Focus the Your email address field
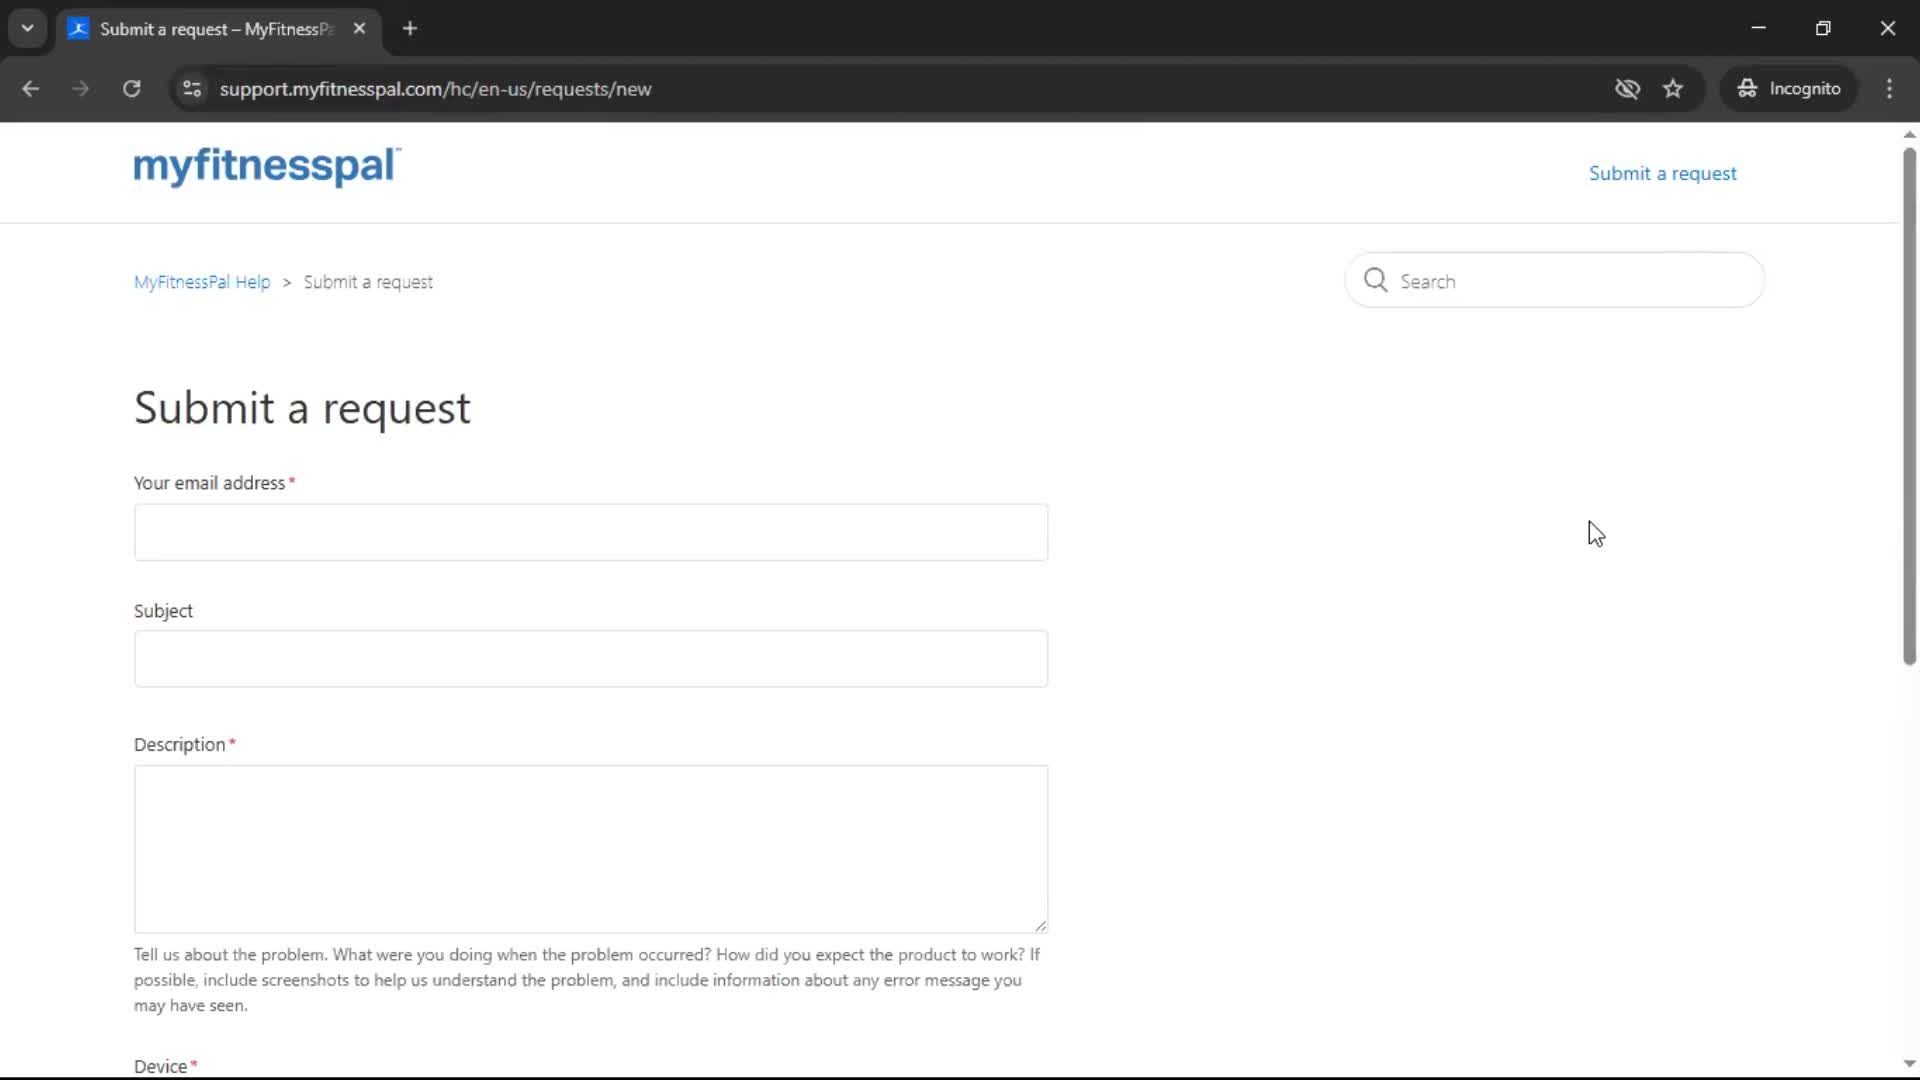The width and height of the screenshot is (1920, 1080). [x=591, y=532]
